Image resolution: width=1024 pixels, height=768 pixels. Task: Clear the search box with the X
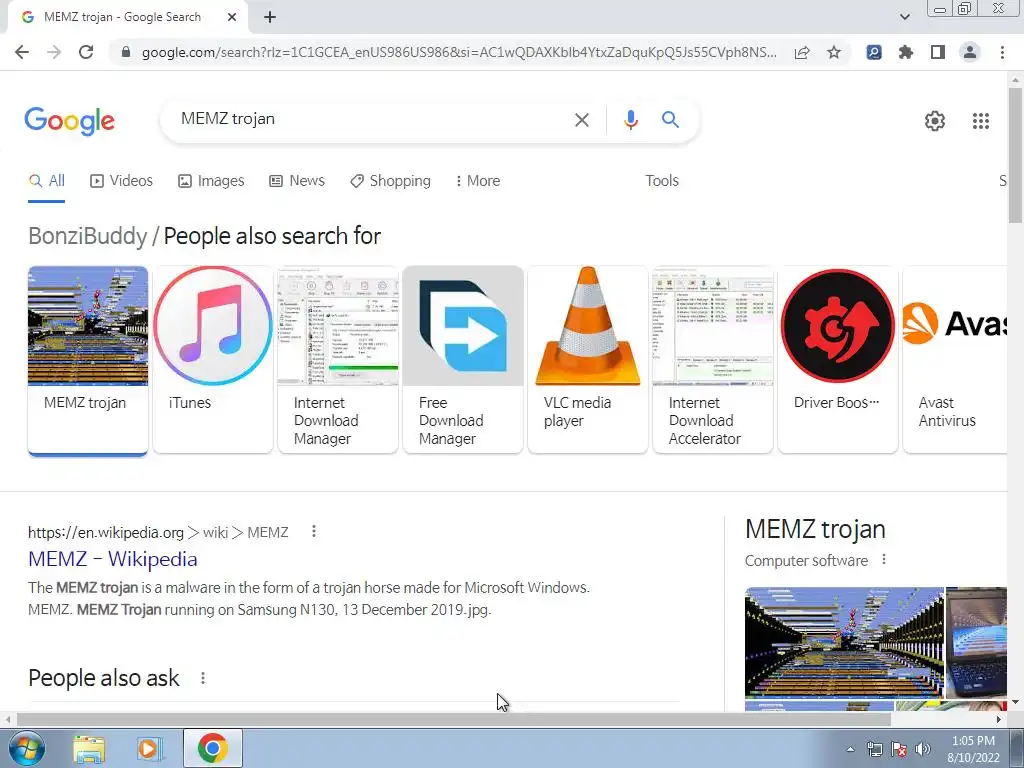581,120
